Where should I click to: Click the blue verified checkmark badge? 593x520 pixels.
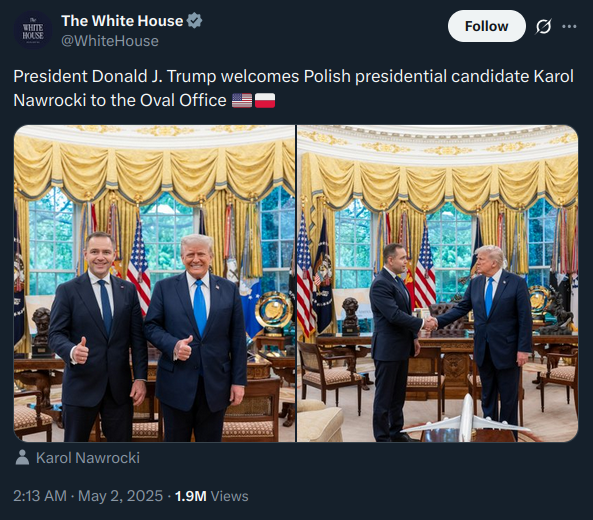click(195, 21)
